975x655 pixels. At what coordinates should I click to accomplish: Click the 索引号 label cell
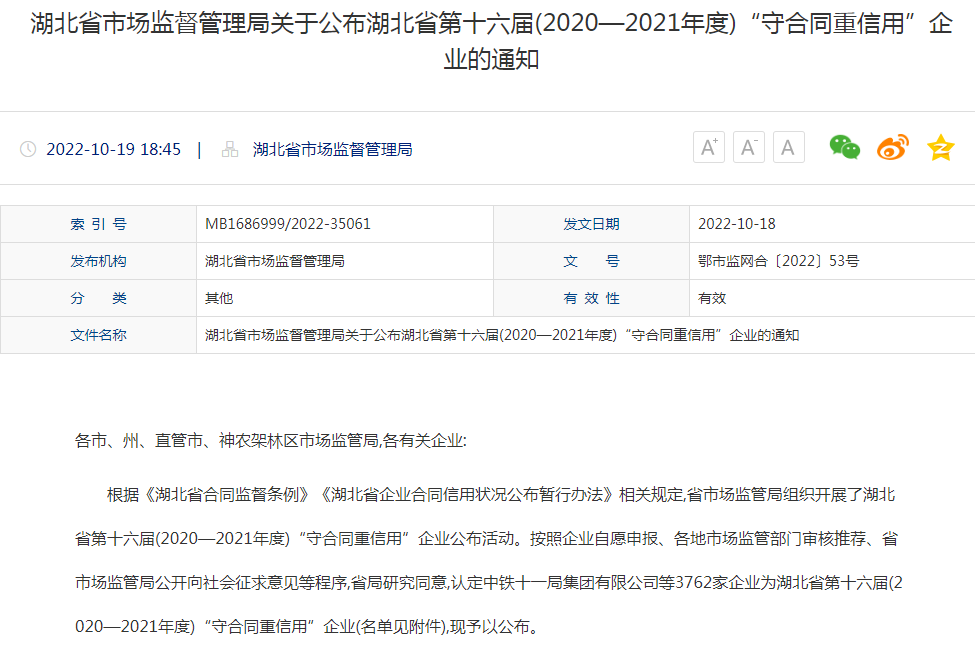point(98,224)
